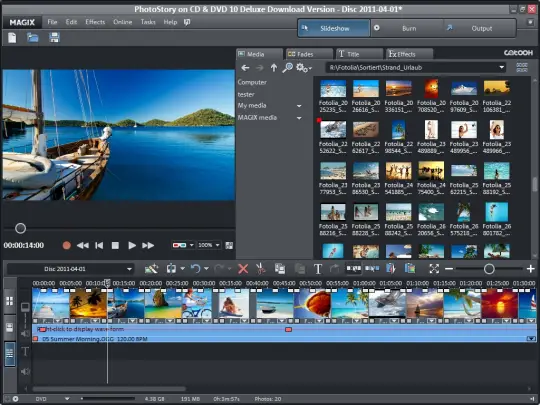540x405 pixels.
Task: Click the zoom-to-fit arrows icon
Action: [434, 269]
